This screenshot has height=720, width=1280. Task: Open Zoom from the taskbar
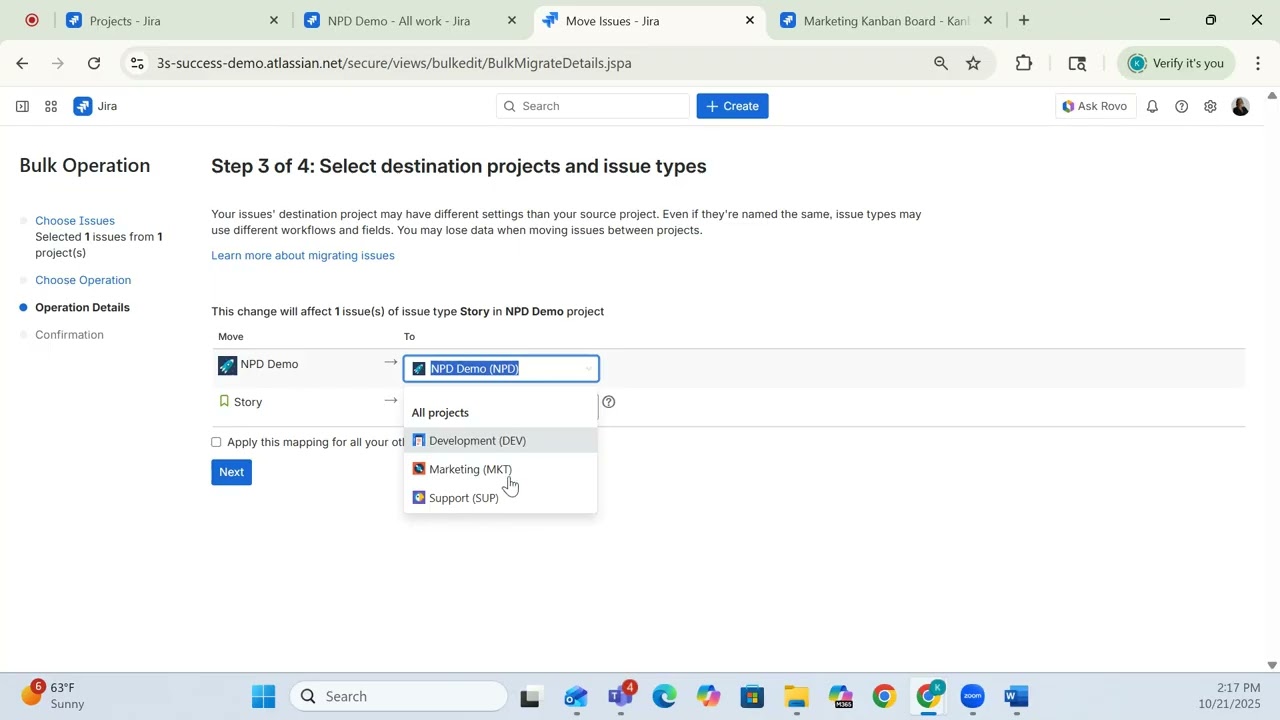pyautogui.click(x=972, y=696)
